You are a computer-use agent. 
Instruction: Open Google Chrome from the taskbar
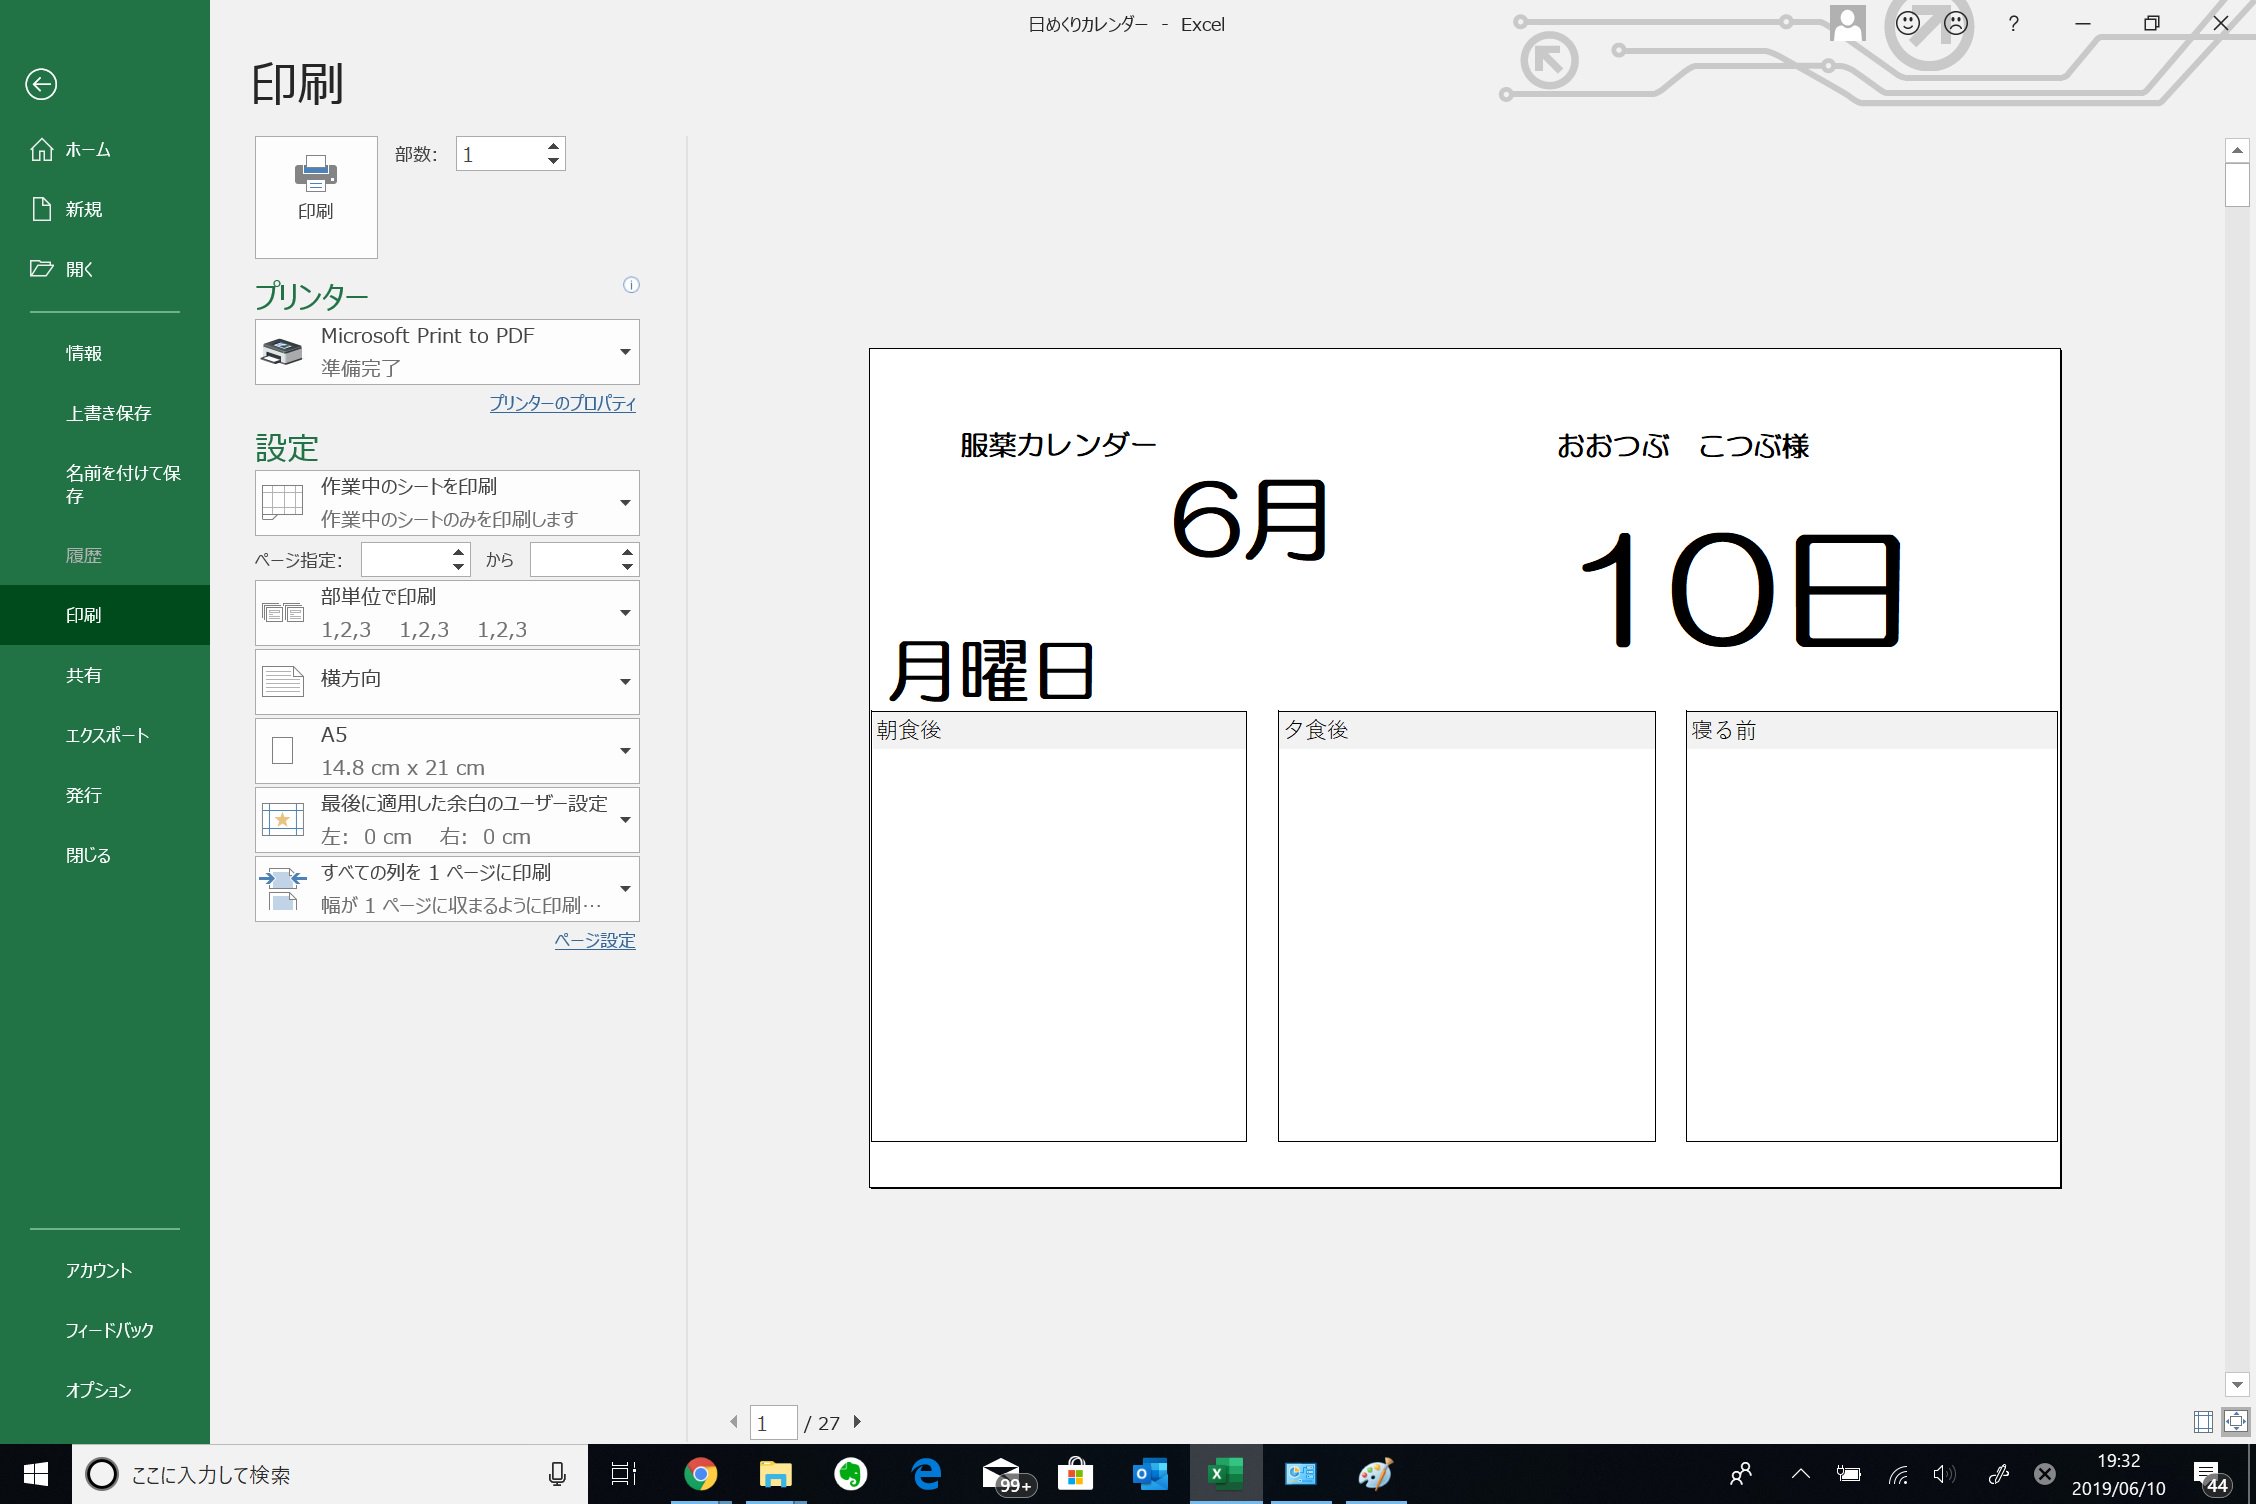point(700,1474)
